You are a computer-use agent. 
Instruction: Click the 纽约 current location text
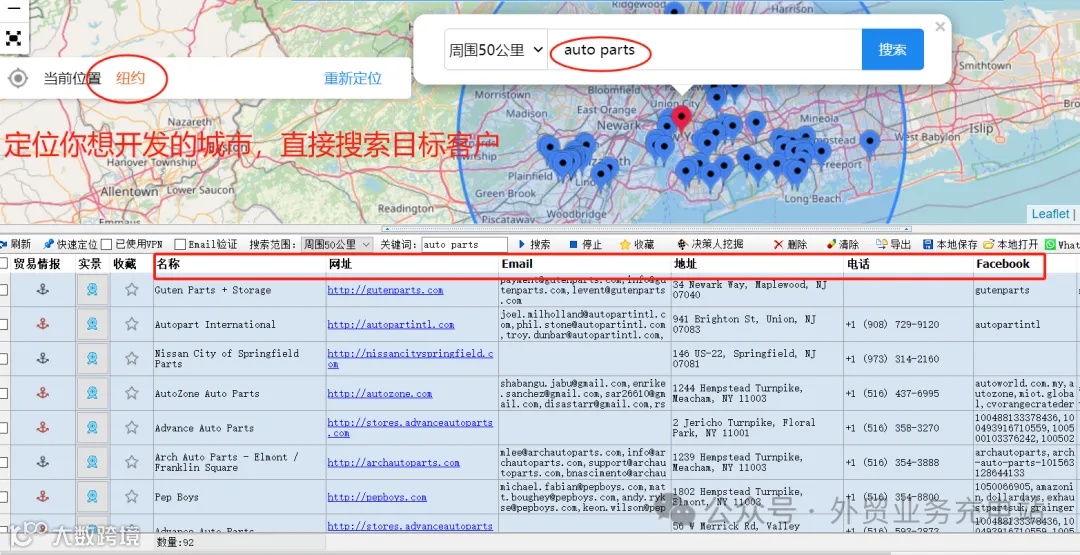point(130,78)
